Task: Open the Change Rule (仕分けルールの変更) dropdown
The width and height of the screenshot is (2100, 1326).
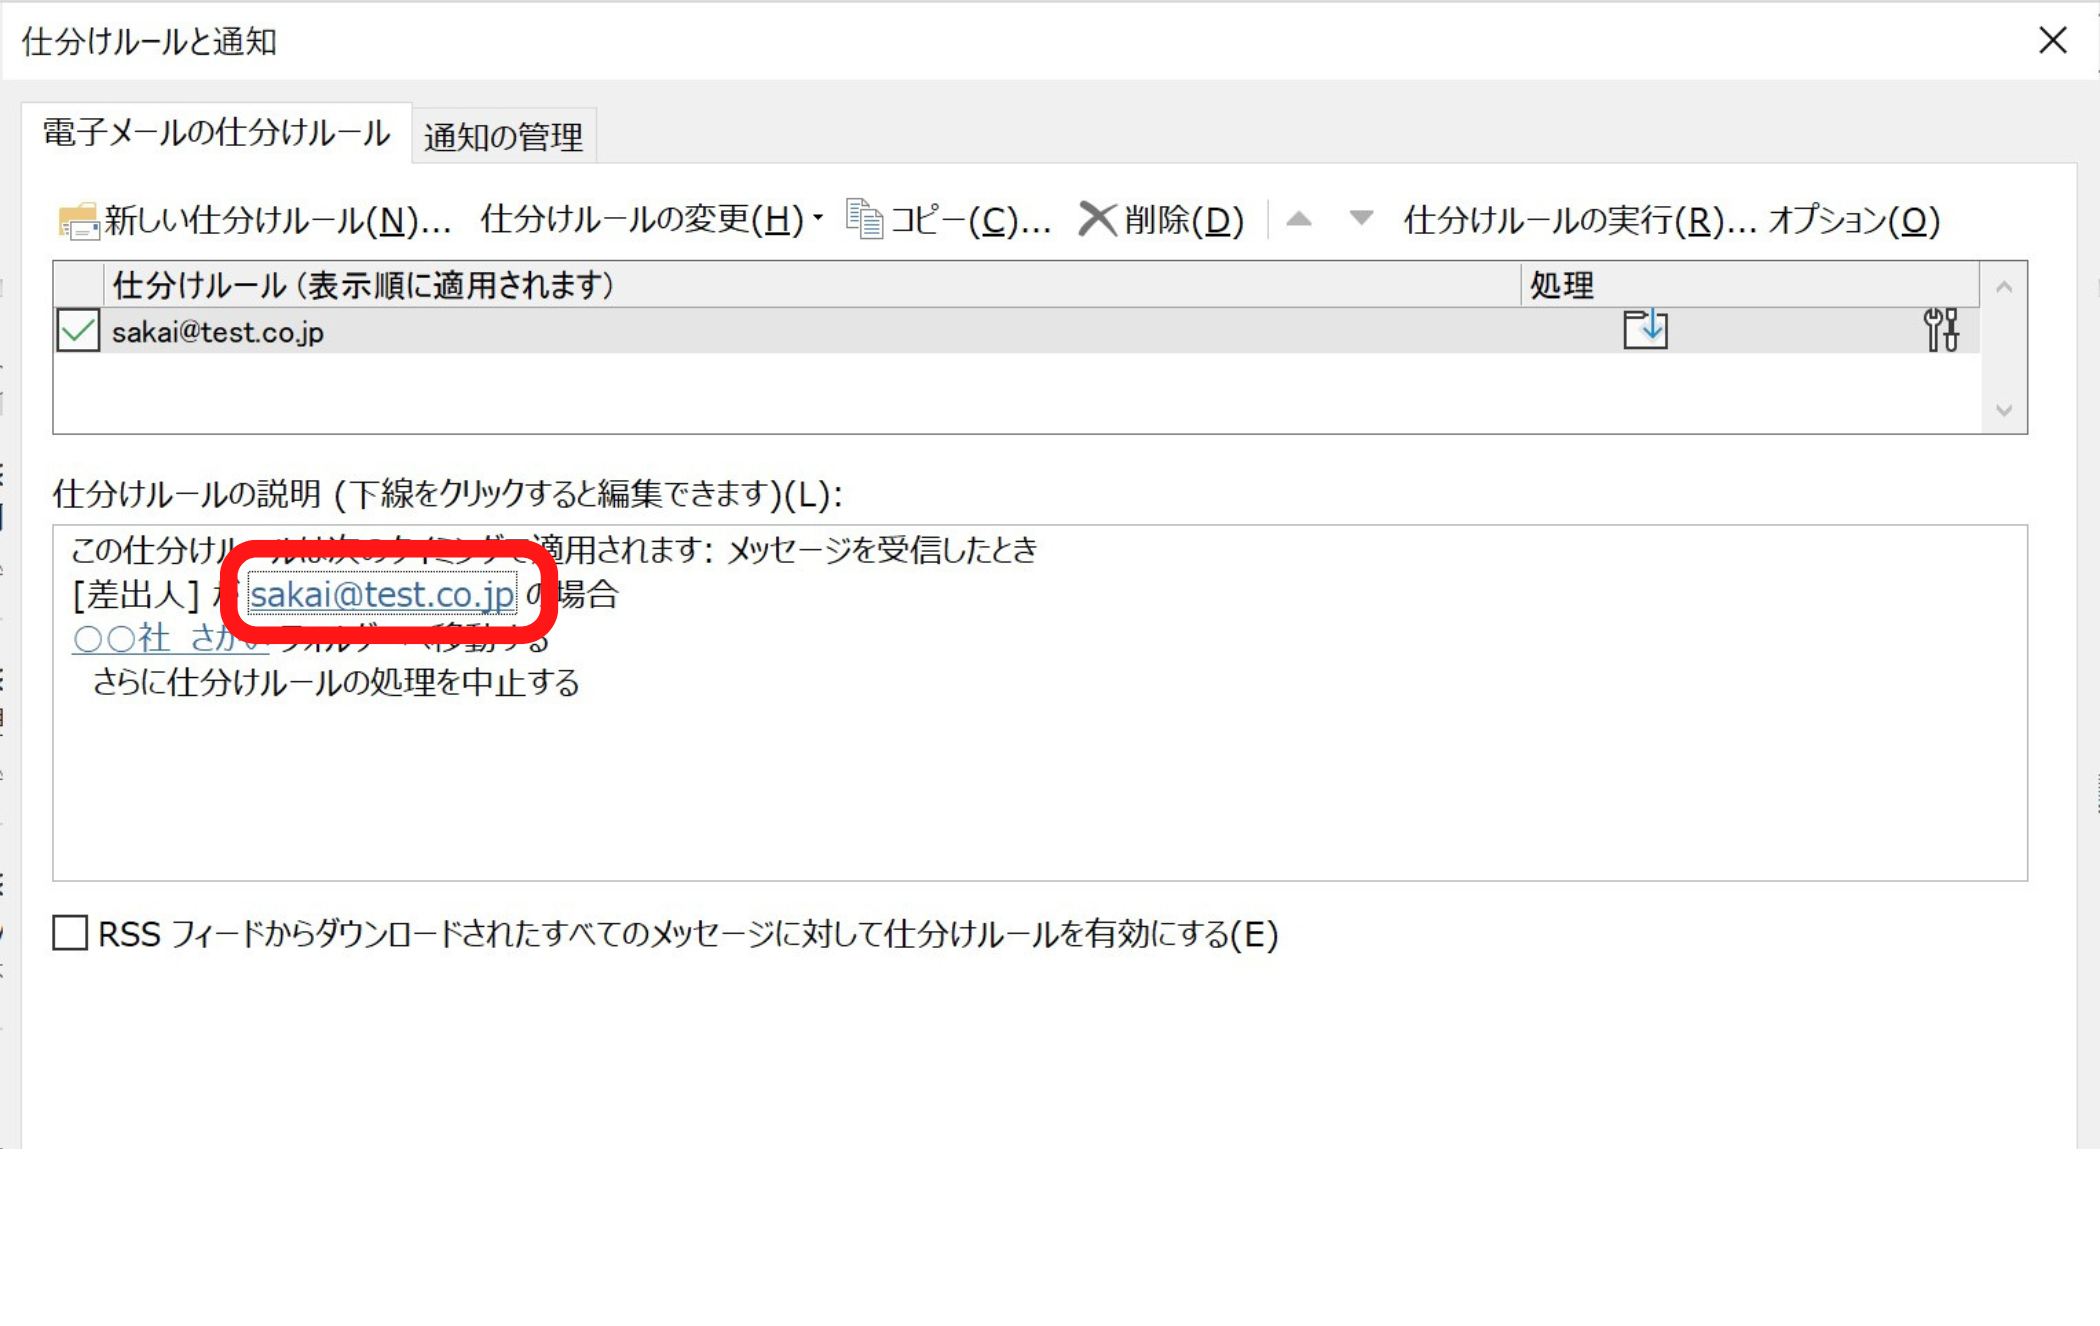Action: pyautogui.click(x=651, y=220)
